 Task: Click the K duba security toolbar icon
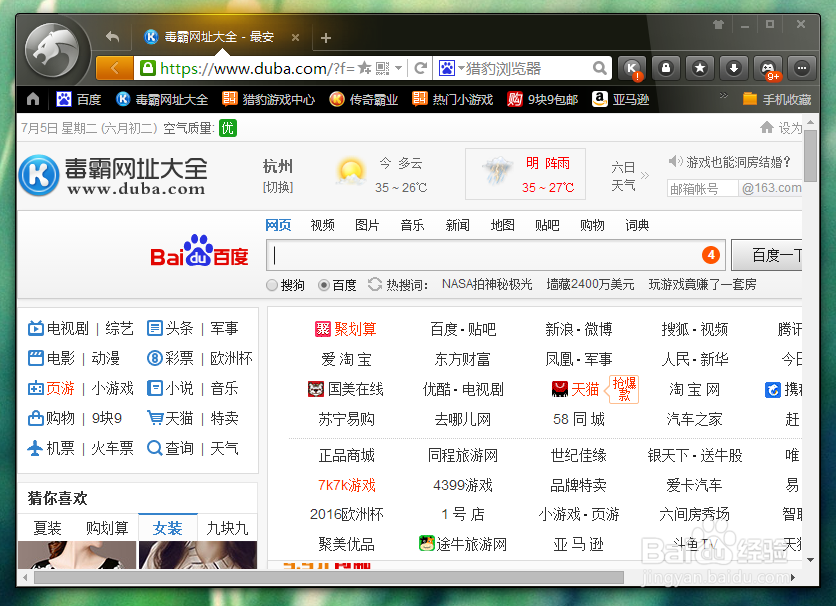coord(632,68)
